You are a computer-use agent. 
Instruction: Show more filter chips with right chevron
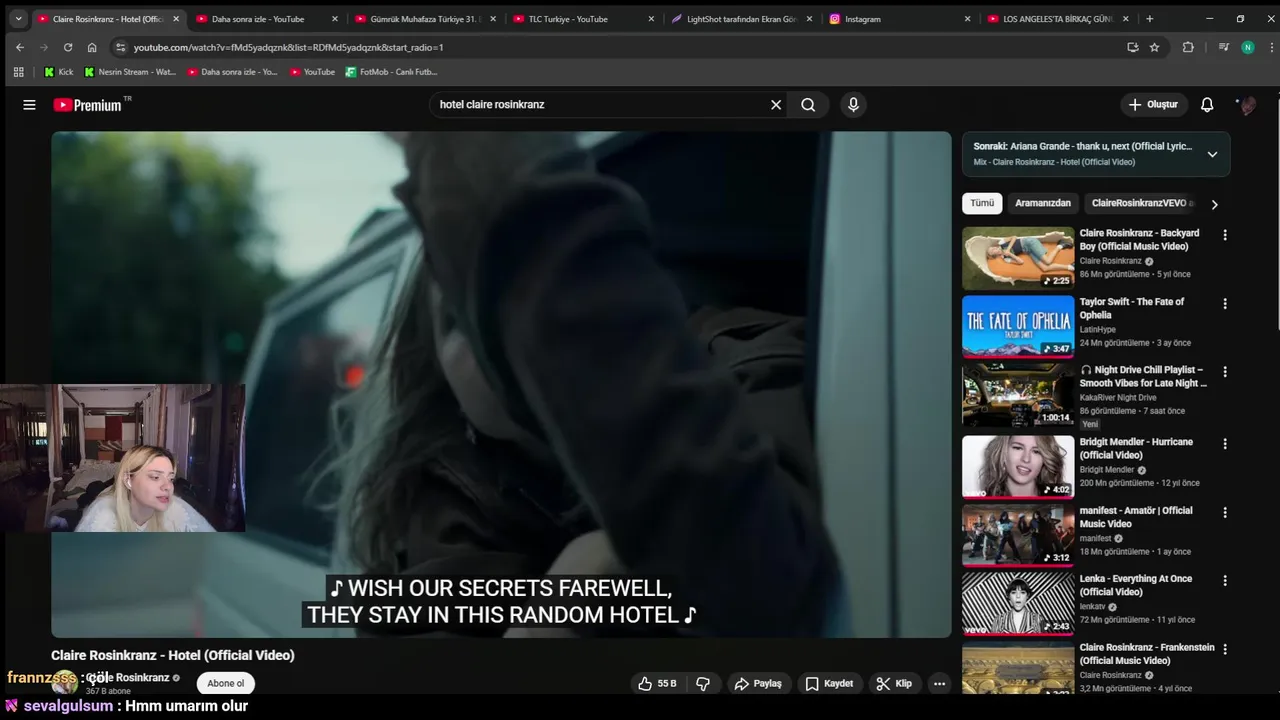(x=1214, y=204)
